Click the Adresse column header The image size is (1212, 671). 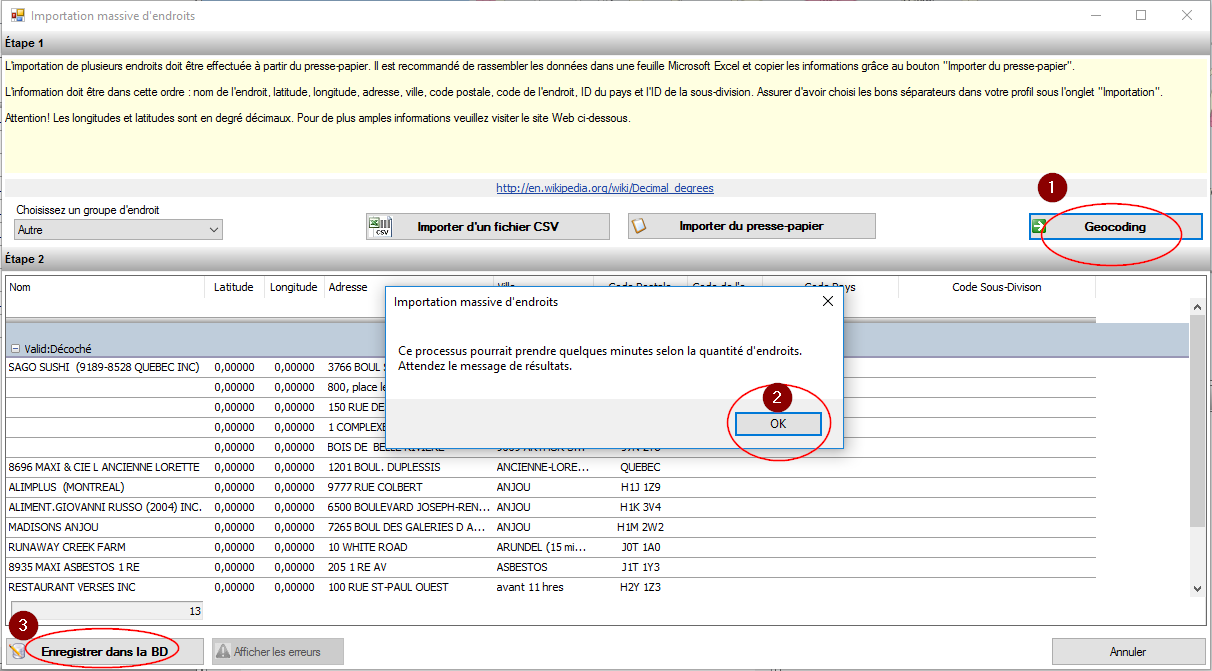click(348, 287)
